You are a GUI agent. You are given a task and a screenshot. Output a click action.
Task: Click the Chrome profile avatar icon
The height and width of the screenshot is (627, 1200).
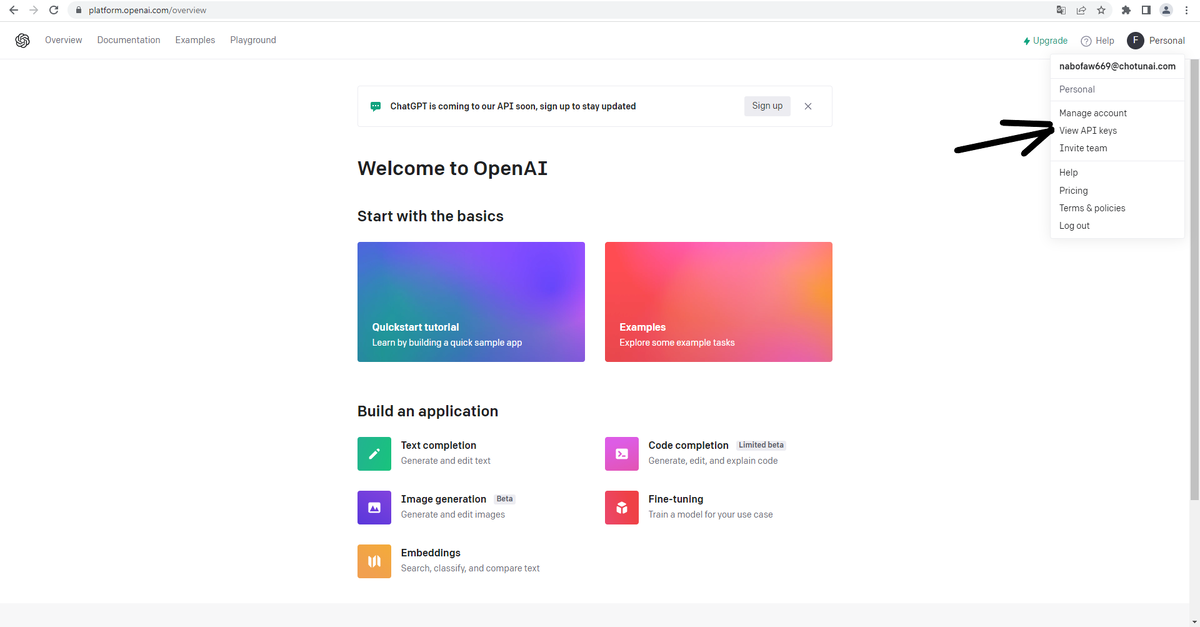click(x=1166, y=10)
